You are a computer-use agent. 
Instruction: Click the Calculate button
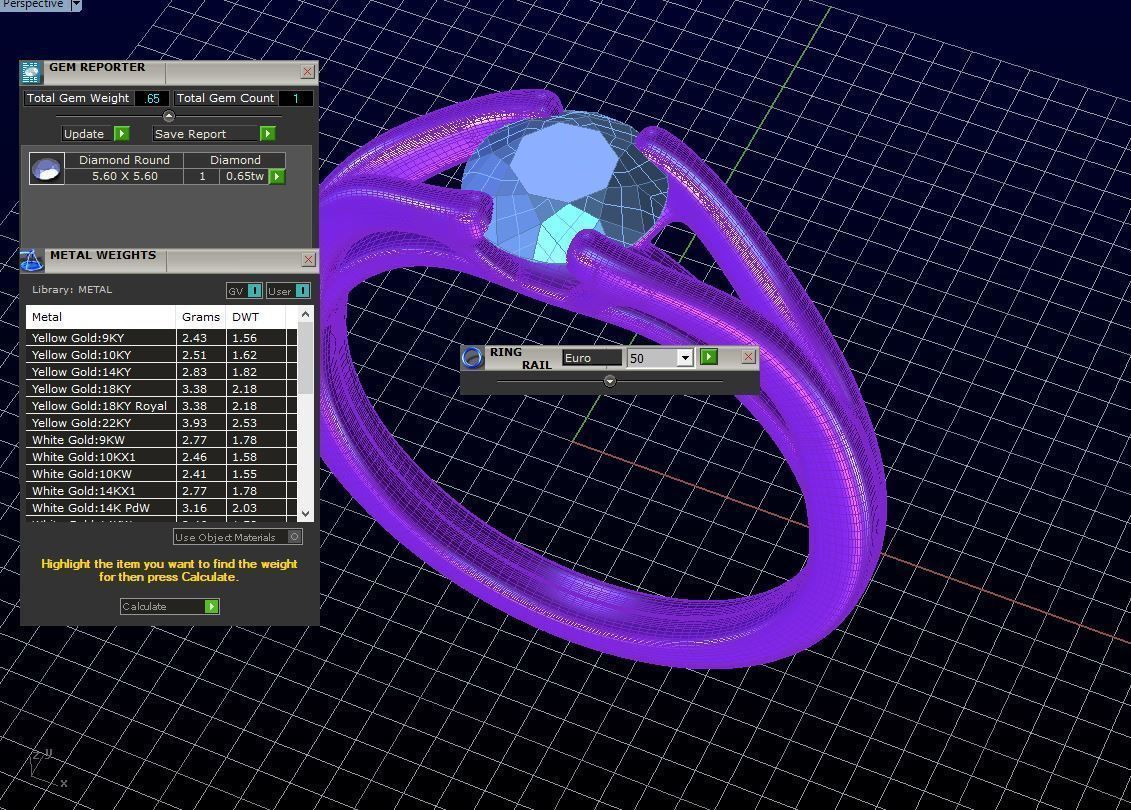point(170,607)
